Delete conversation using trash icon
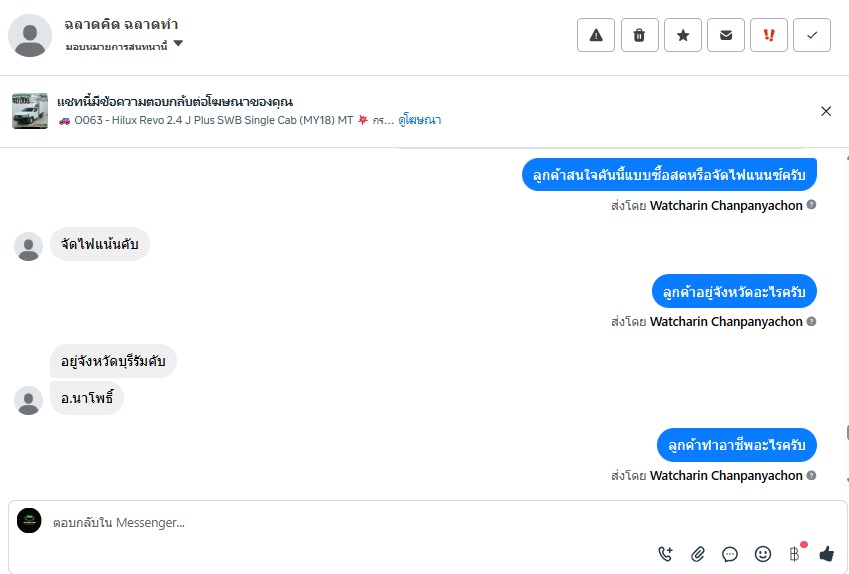The width and height of the screenshot is (849, 574). click(639, 35)
